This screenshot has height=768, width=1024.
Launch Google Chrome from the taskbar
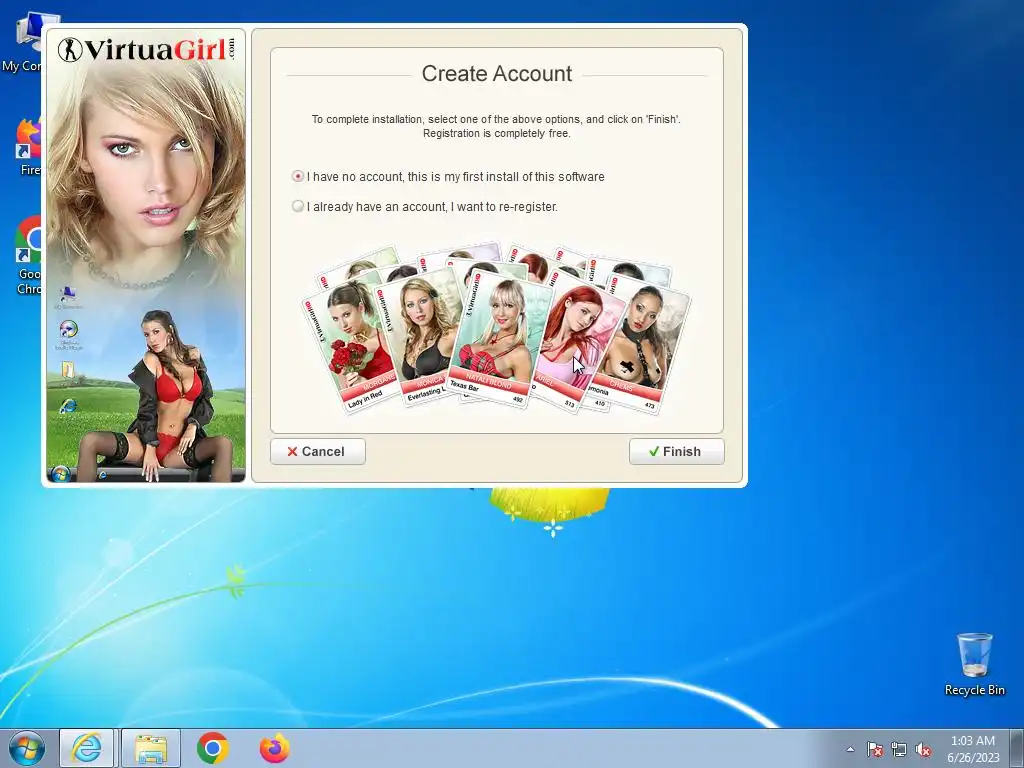point(212,748)
